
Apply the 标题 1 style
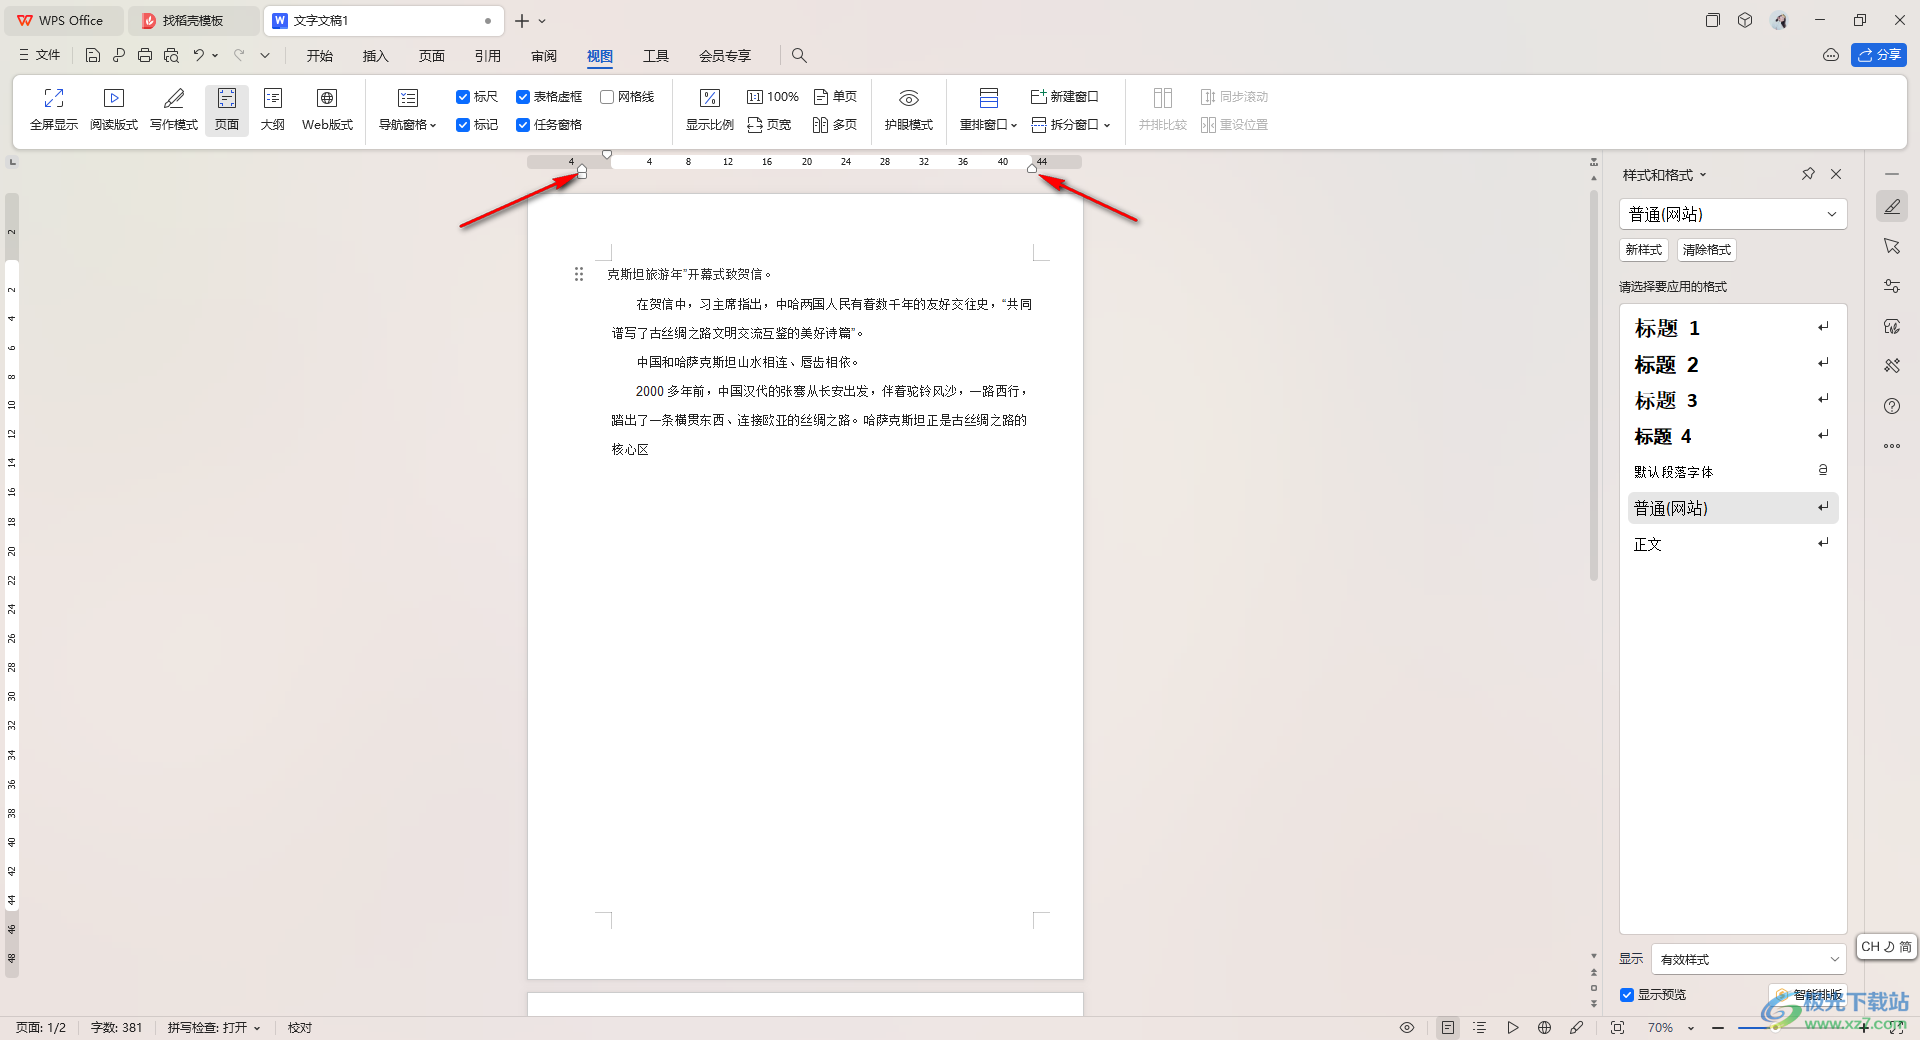coord(1733,328)
